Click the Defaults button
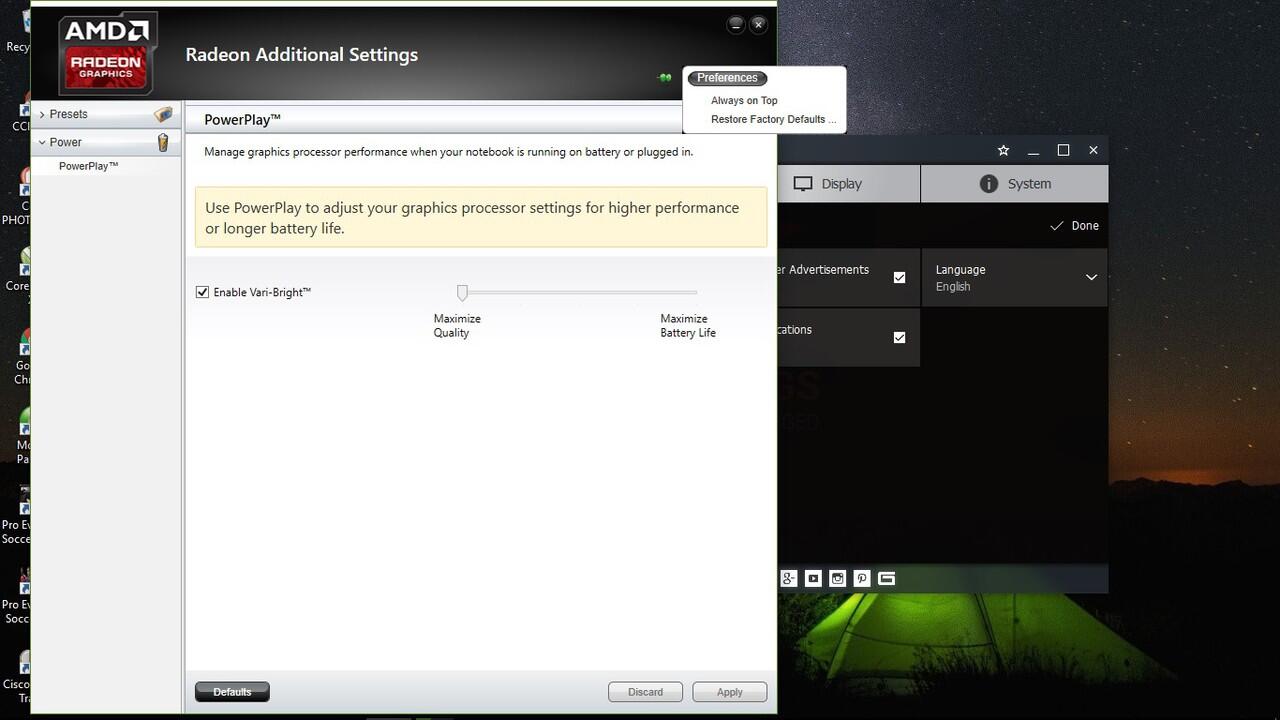Image resolution: width=1280 pixels, height=720 pixels. click(x=232, y=692)
